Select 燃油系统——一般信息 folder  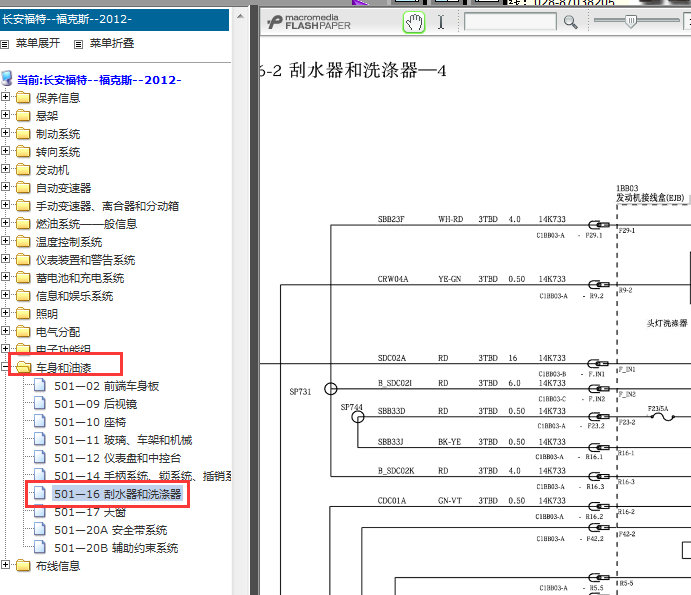tap(86, 224)
